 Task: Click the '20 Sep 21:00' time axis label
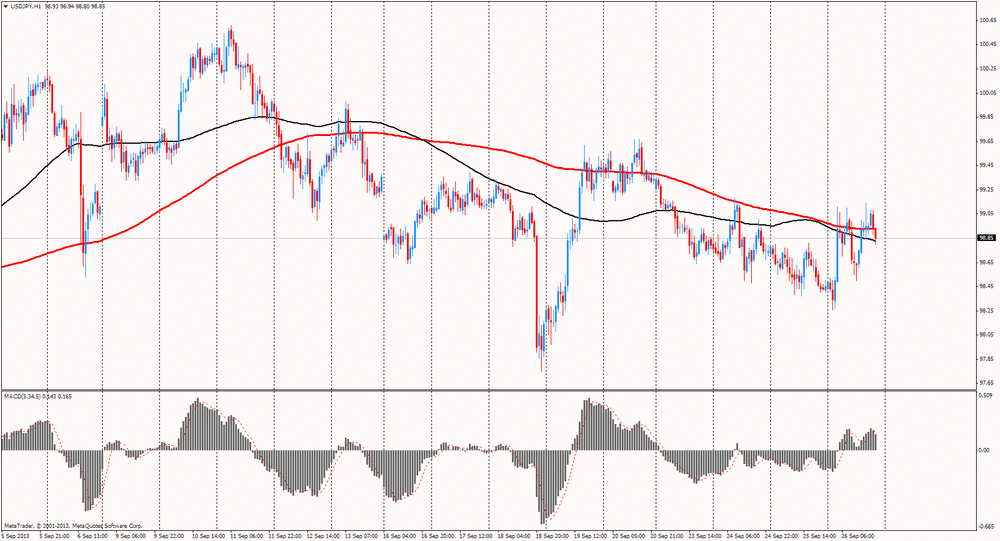click(667, 536)
